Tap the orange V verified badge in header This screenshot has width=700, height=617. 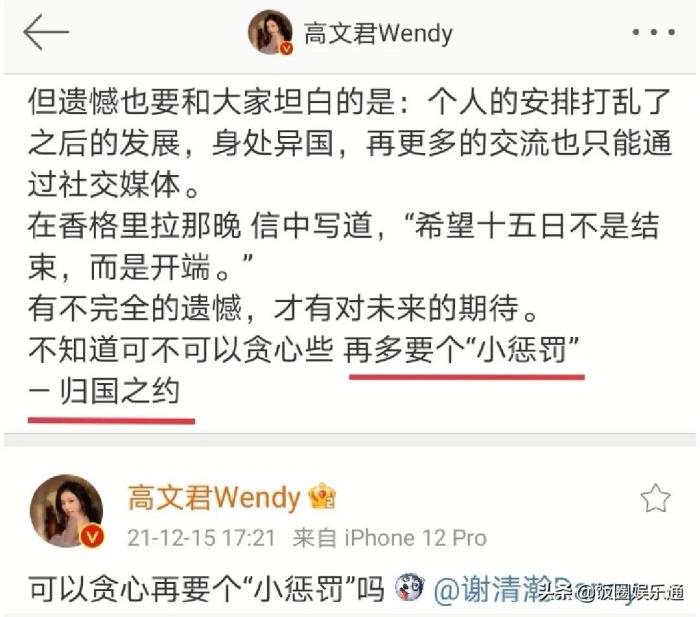[286, 48]
